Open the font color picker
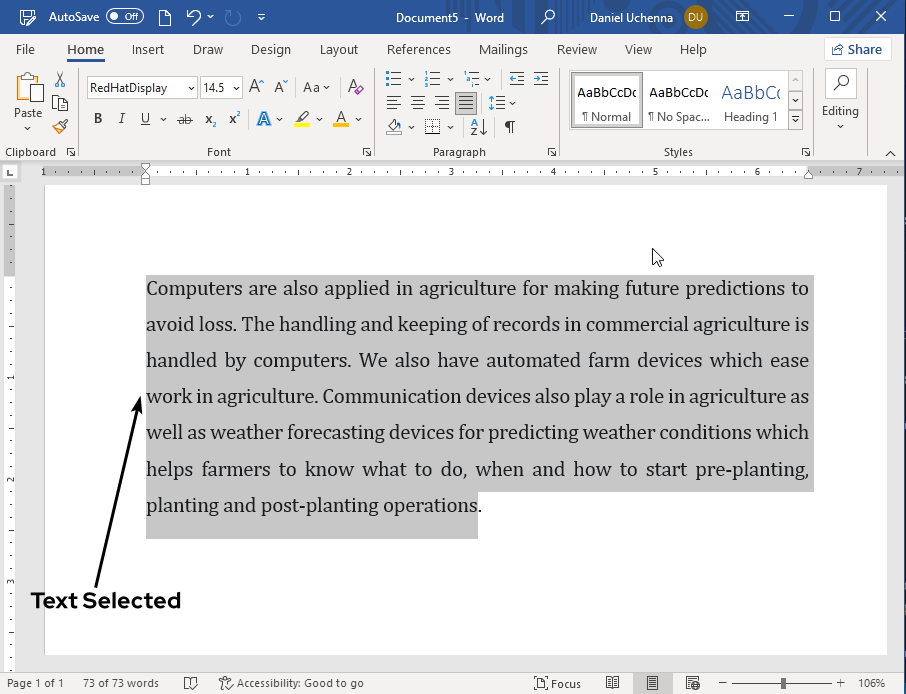 359,118
